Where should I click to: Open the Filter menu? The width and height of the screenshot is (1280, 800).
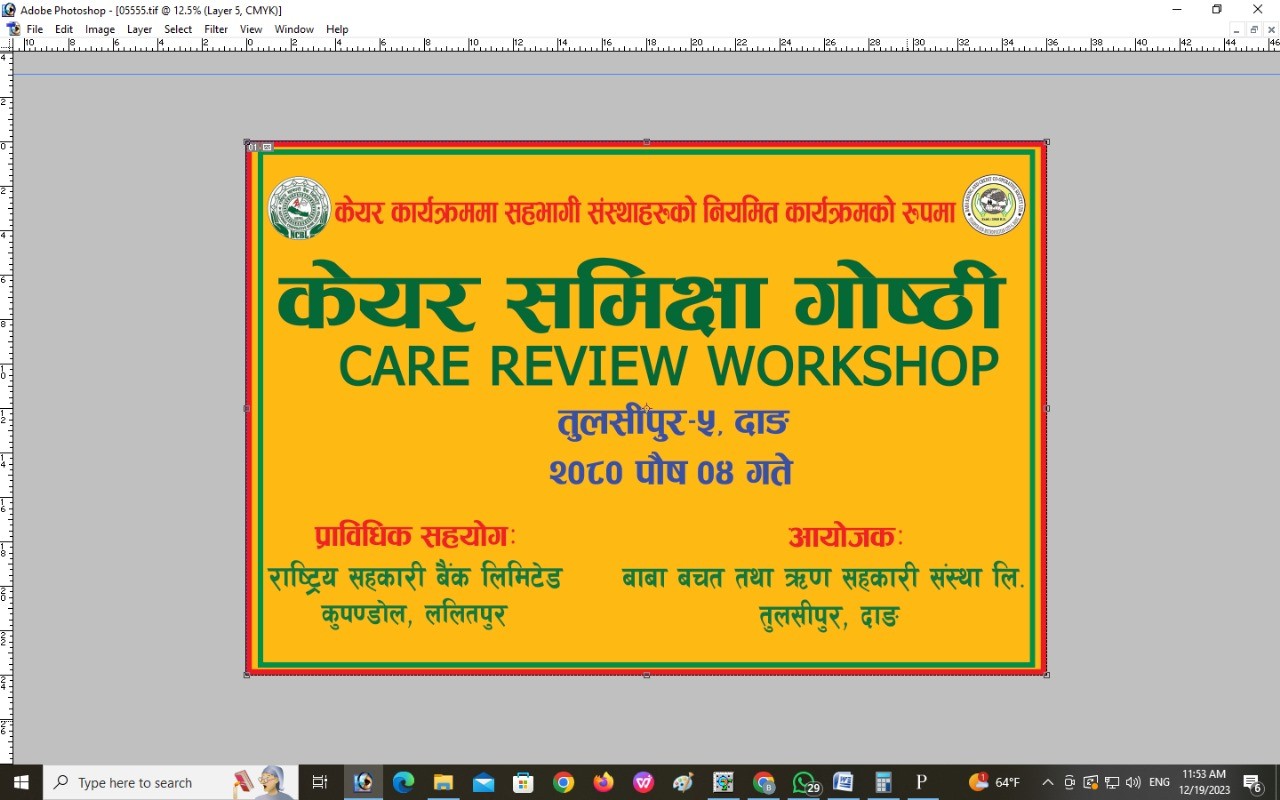[x=216, y=29]
